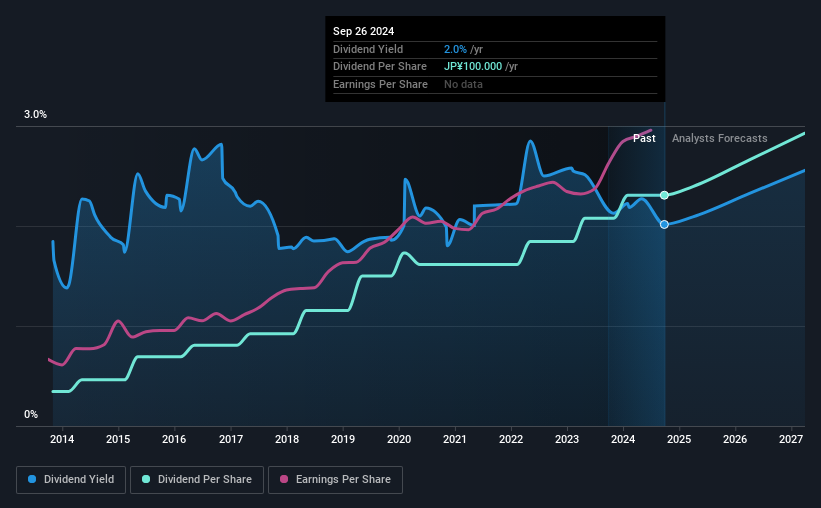Image resolution: width=821 pixels, height=508 pixels.
Task: Click the 2019 x-axis label
Action: [343, 439]
